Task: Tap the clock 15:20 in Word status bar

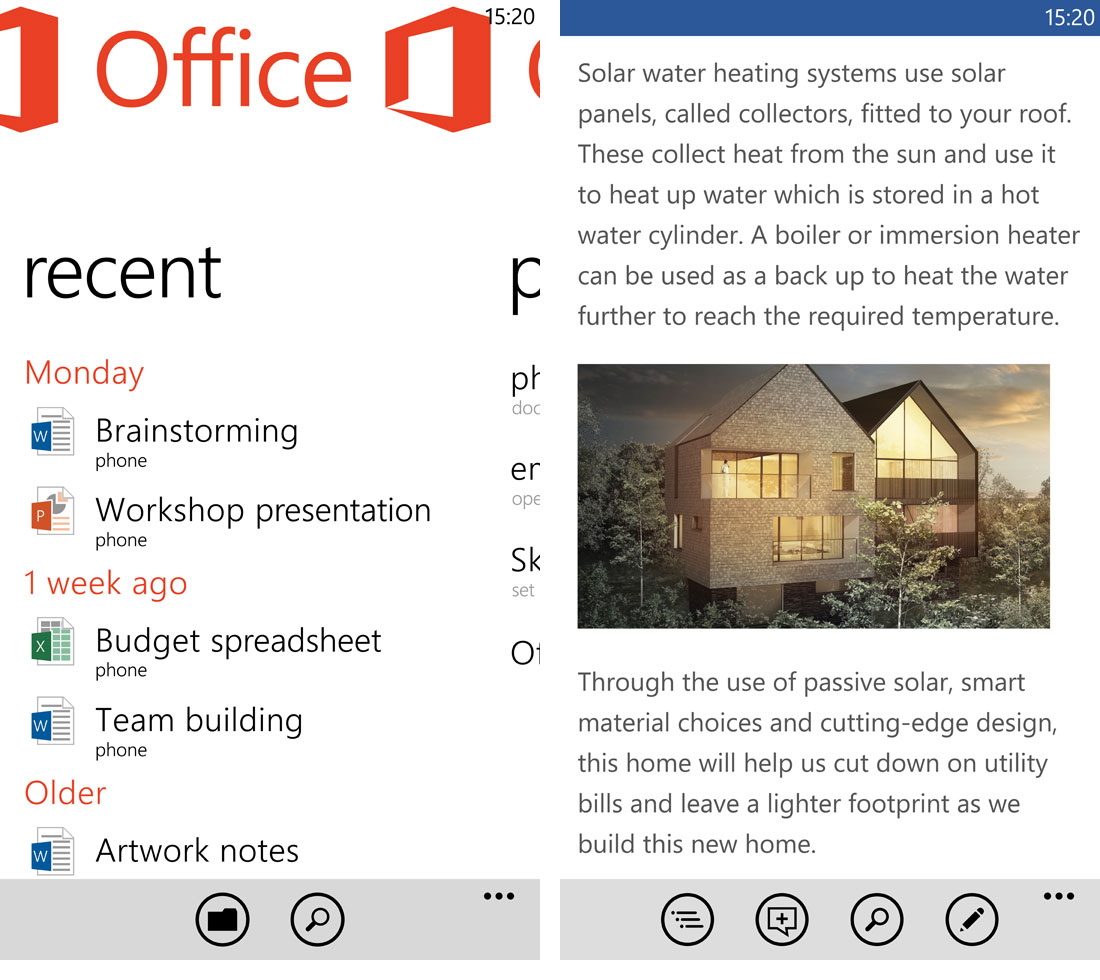Action: pyautogui.click(x=1069, y=17)
